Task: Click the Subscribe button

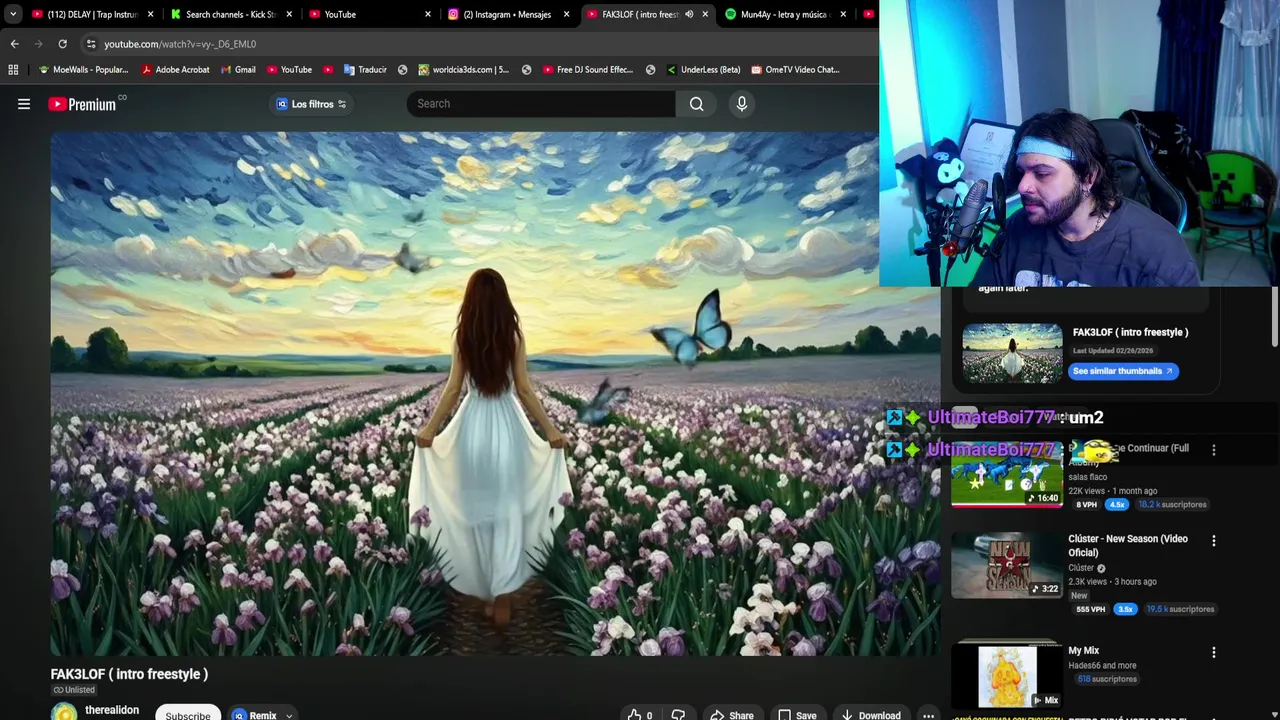Action: pyautogui.click(x=188, y=714)
